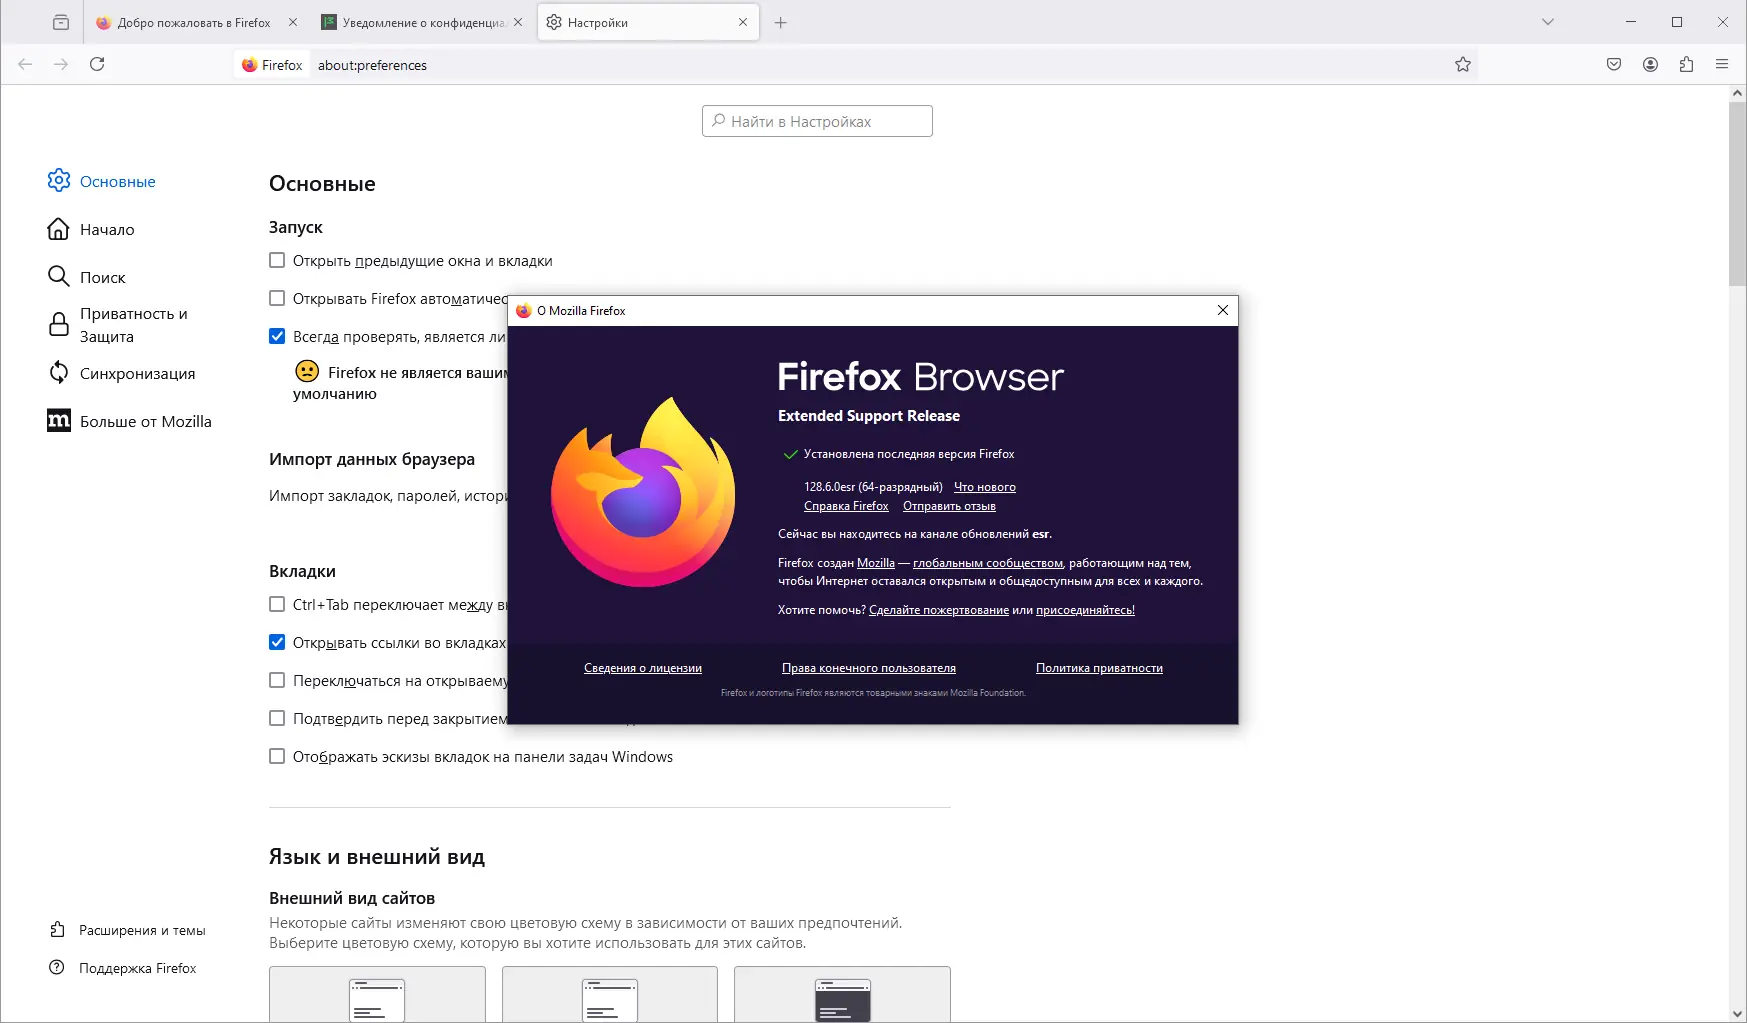Image resolution: width=1747 pixels, height=1023 pixels.
Task: Open the Права конечного пользователя link
Action: 869,668
